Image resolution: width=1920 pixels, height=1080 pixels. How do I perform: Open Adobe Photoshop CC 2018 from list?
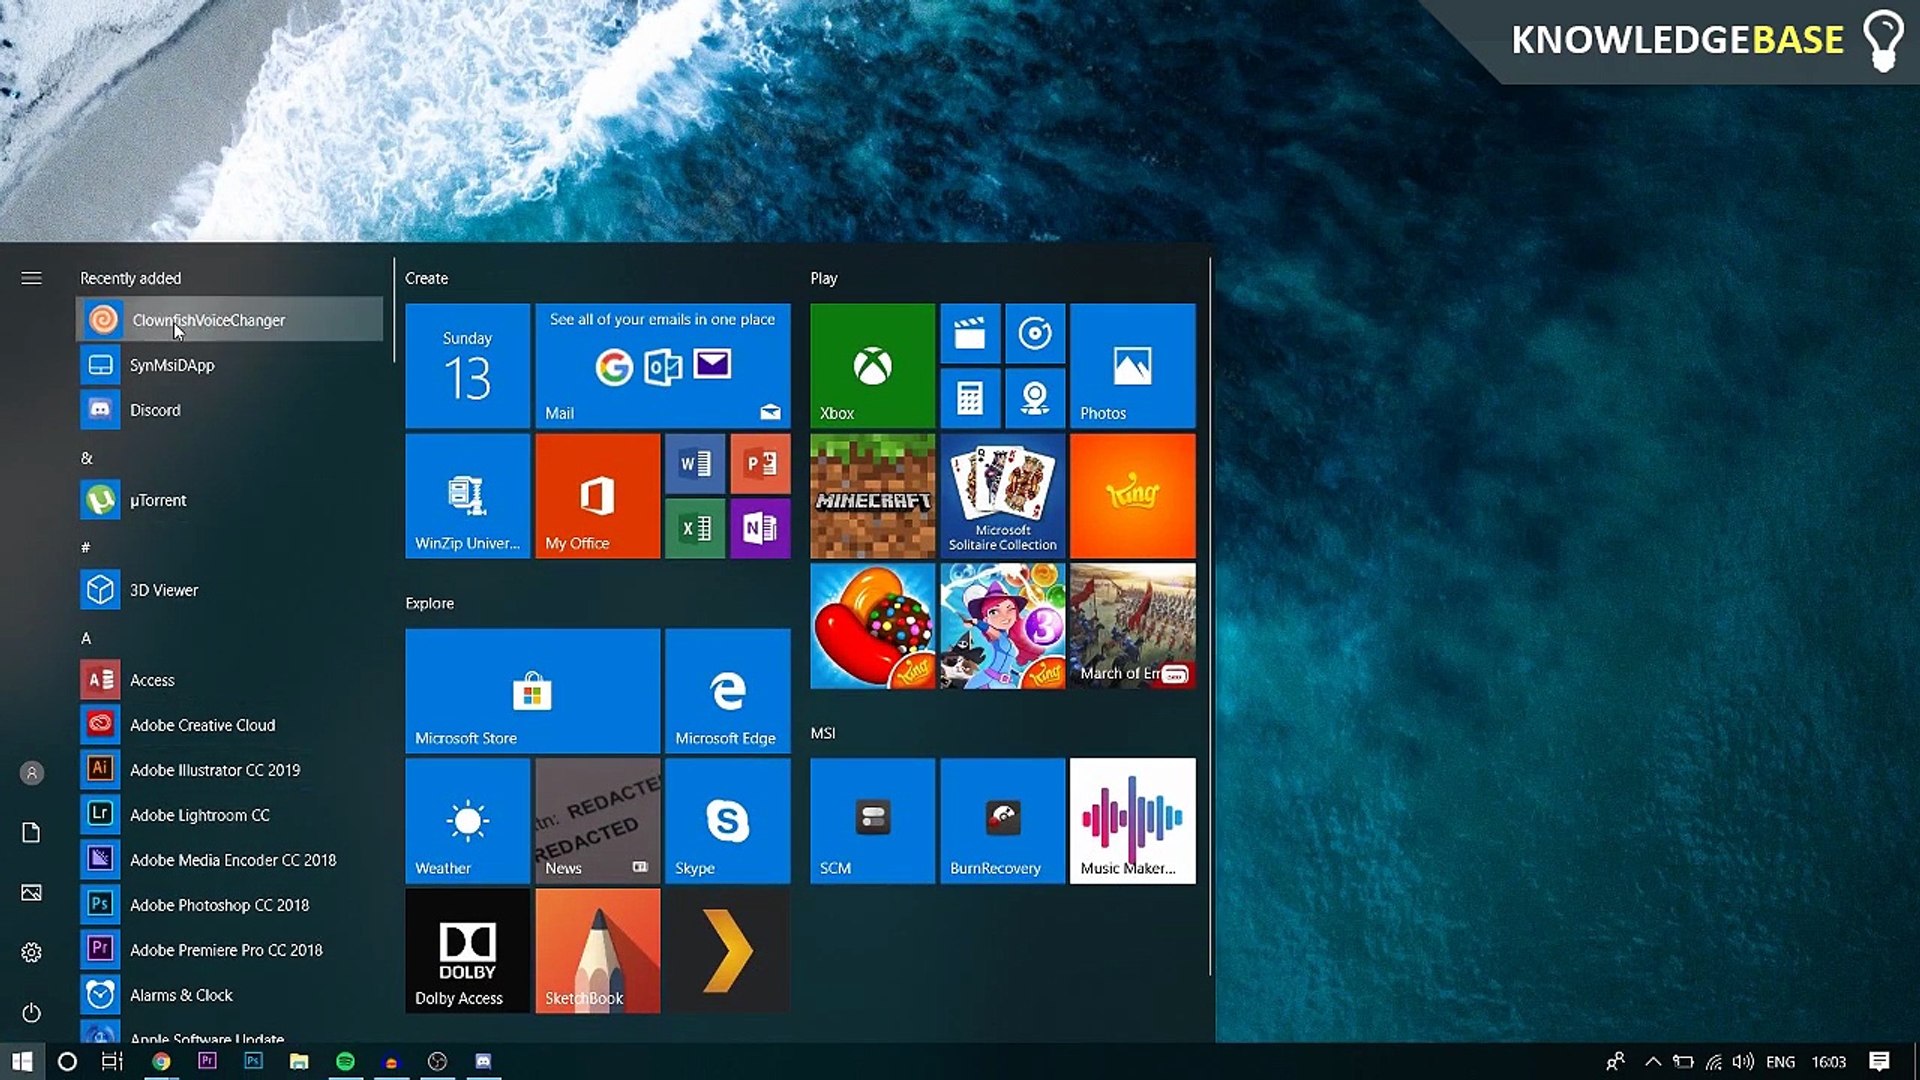pos(219,905)
